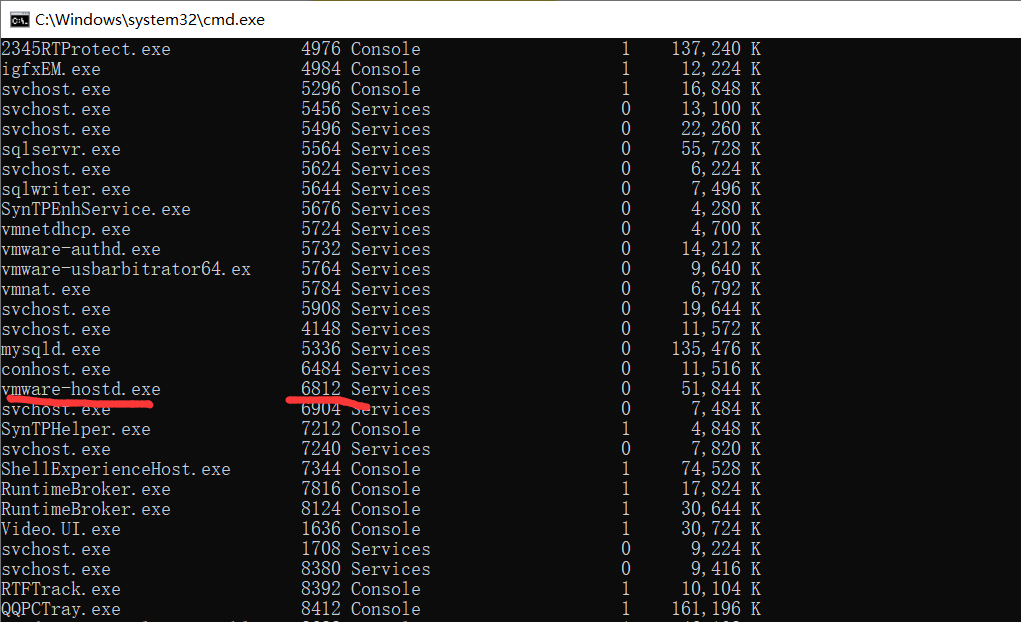This screenshot has width=1021, height=622.
Task: Click PID 1708 in the list
Action: click(x=321, y=550)
